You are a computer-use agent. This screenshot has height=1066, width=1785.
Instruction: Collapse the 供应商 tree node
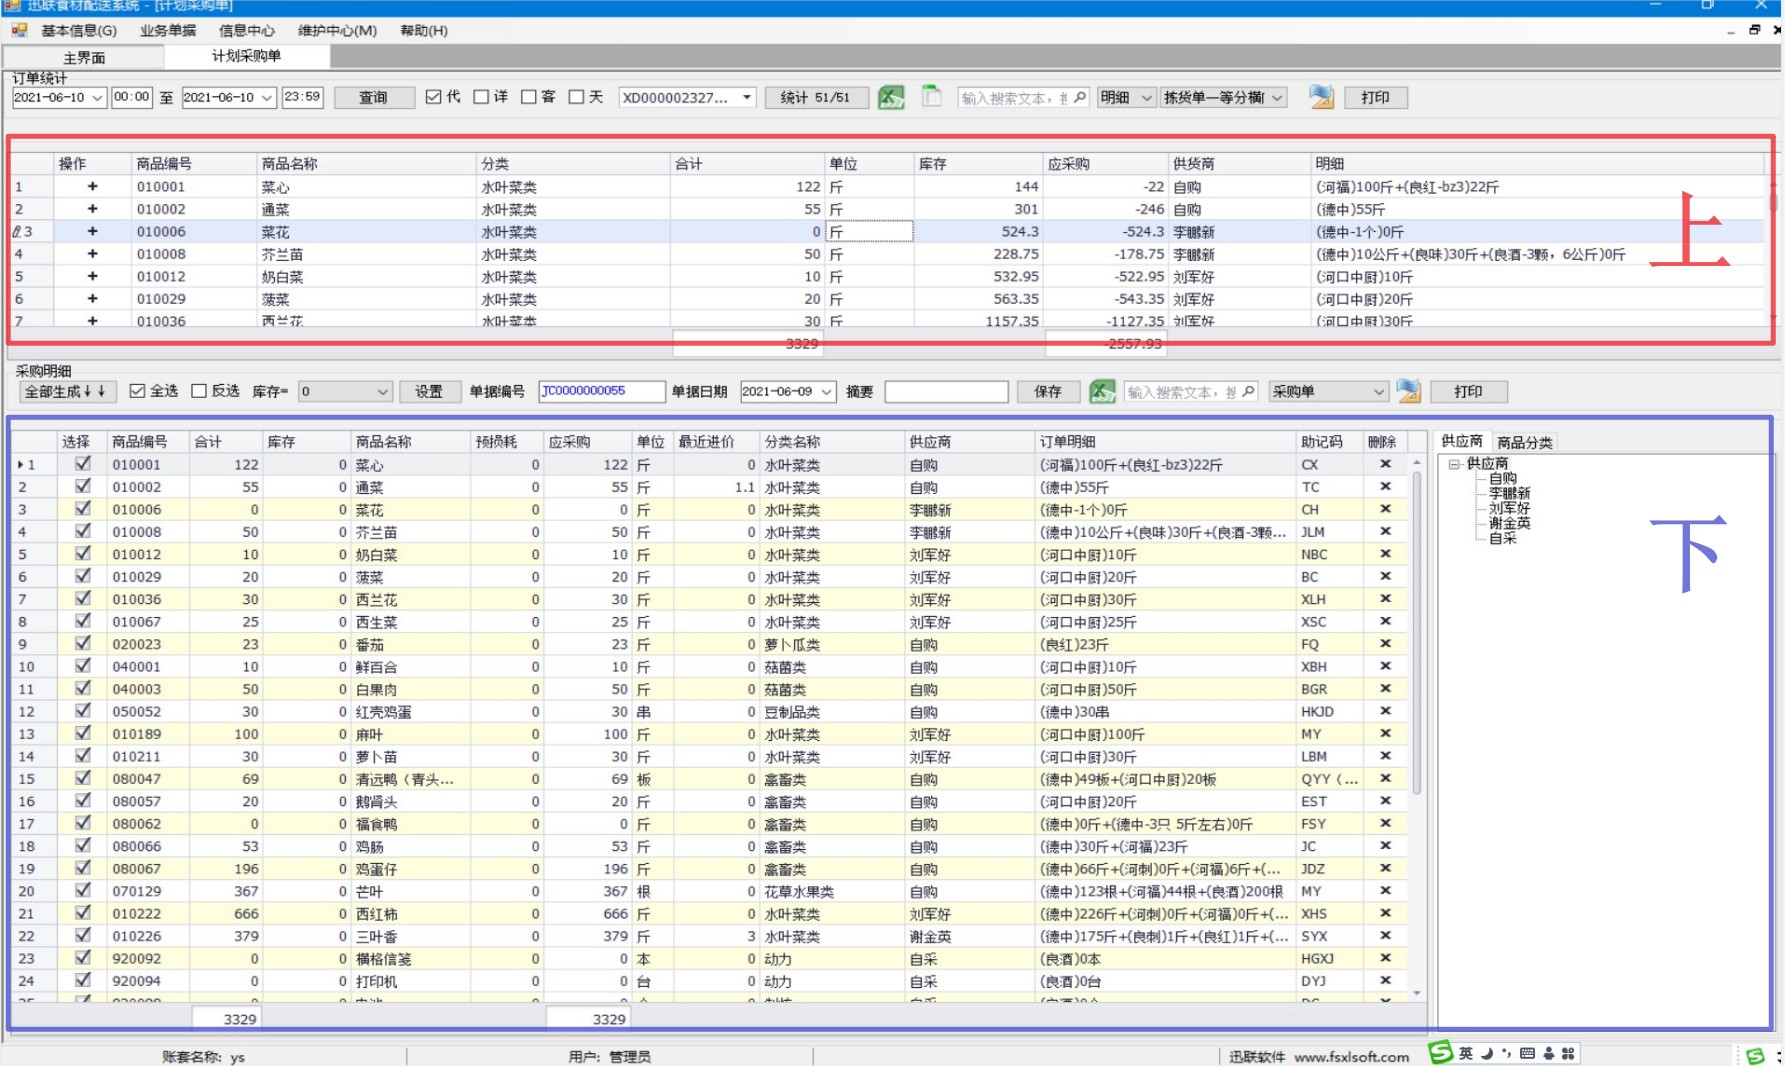1454,464
